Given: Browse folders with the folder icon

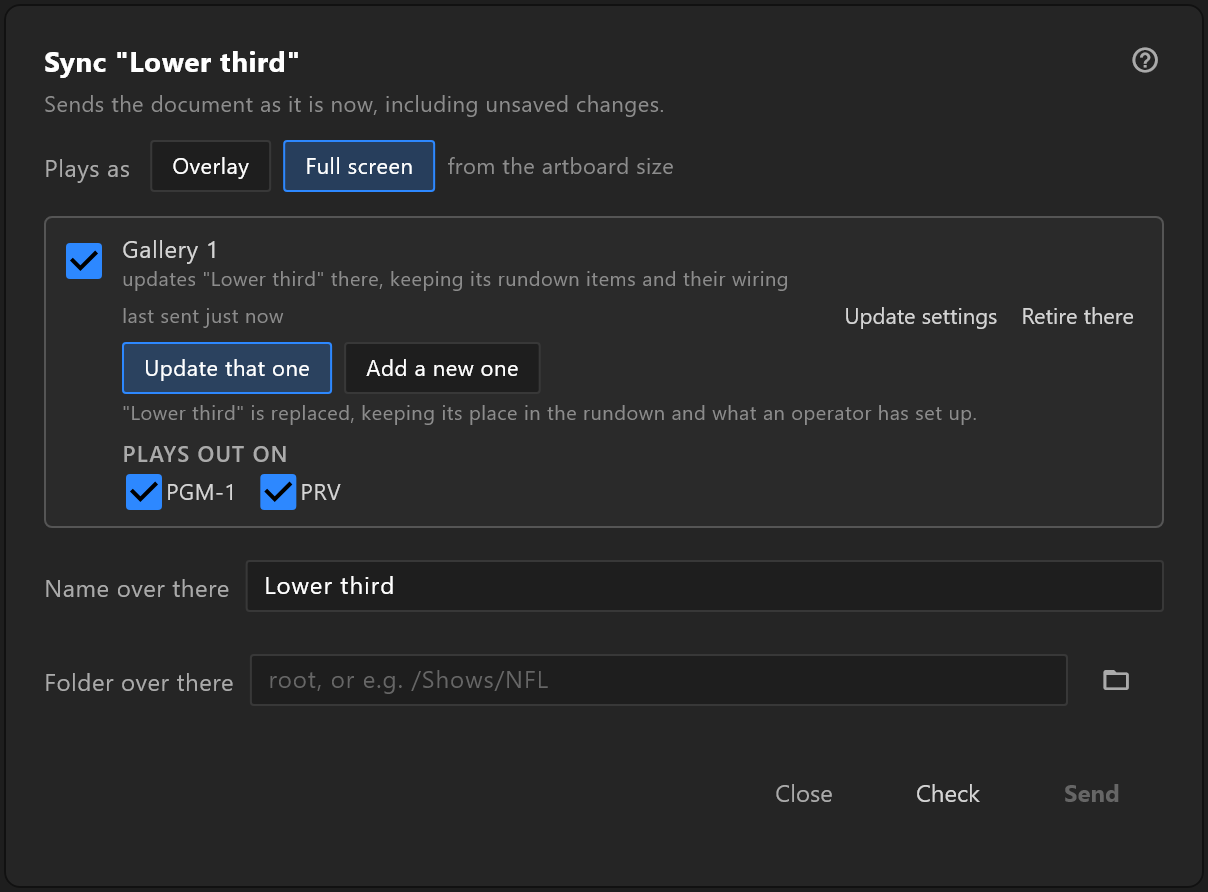Looking at the screenshot, I should click(x=1116, y=681).
